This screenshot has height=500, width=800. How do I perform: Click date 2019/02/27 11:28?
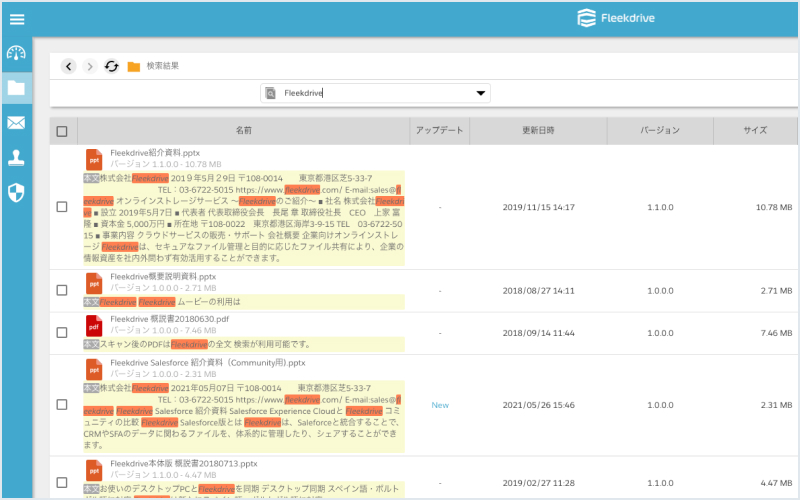tap(538, 483)
